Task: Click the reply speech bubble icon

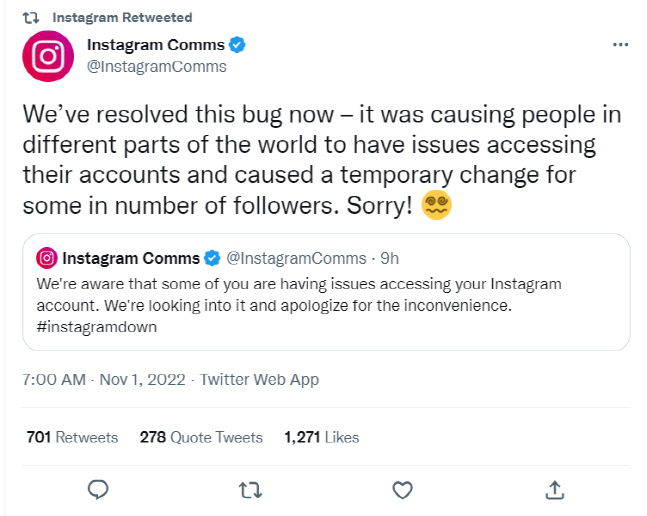Action: pos(98,490)
